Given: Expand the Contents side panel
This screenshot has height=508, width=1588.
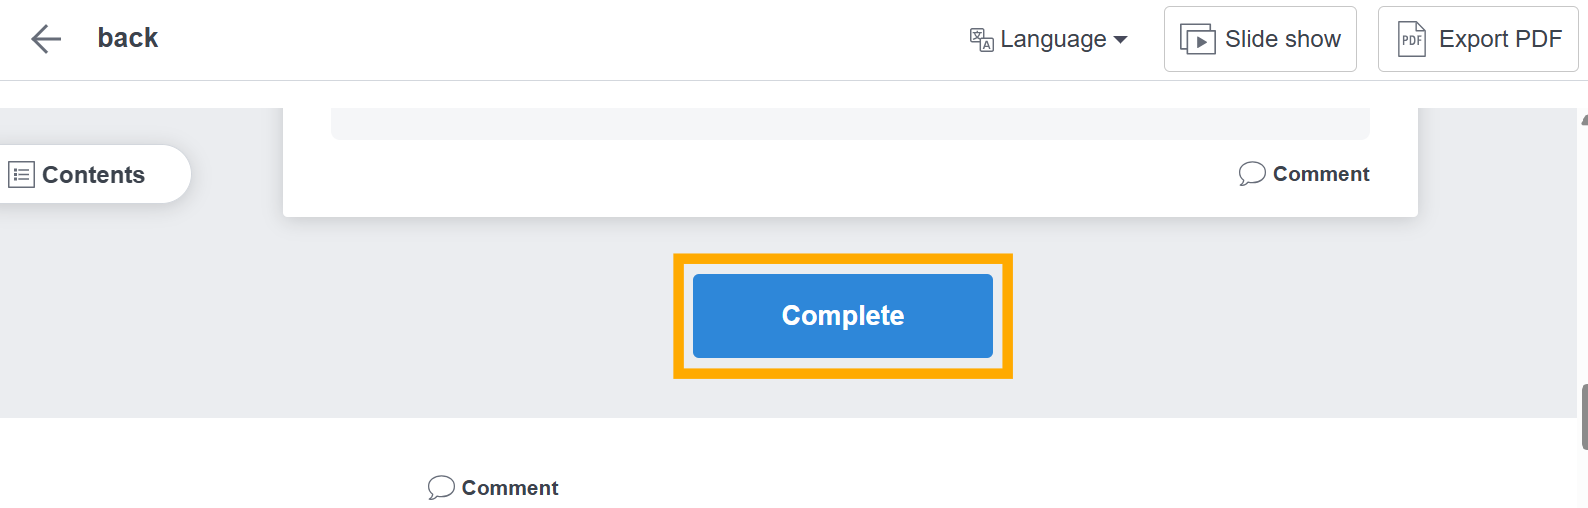Looking at the screenshot, I should tap(93, 175).
